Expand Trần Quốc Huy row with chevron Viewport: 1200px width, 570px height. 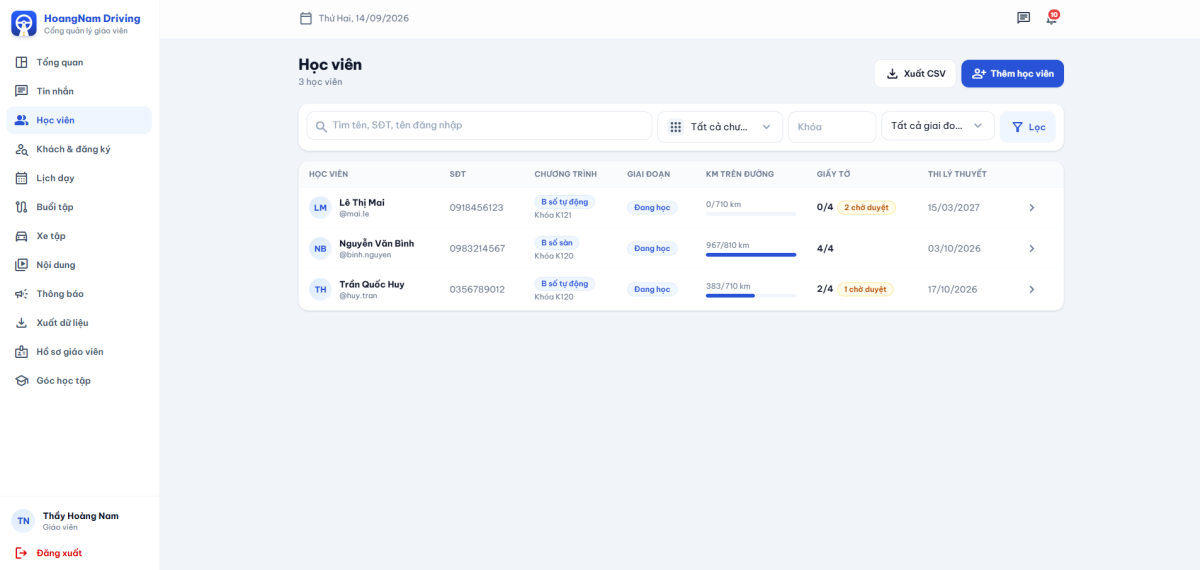click(1031, 289)
